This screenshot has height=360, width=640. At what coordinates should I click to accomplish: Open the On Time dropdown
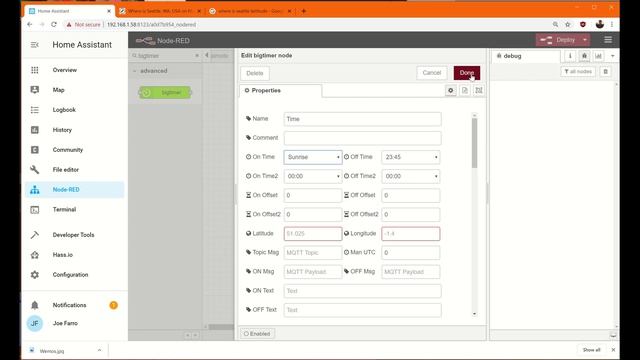[313, 157]
